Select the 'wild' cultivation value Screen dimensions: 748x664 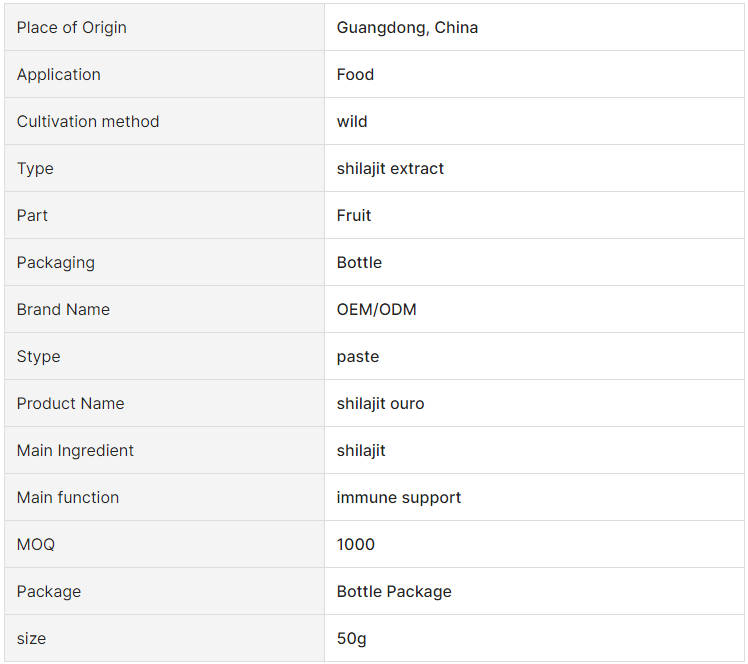click(352, 121)
